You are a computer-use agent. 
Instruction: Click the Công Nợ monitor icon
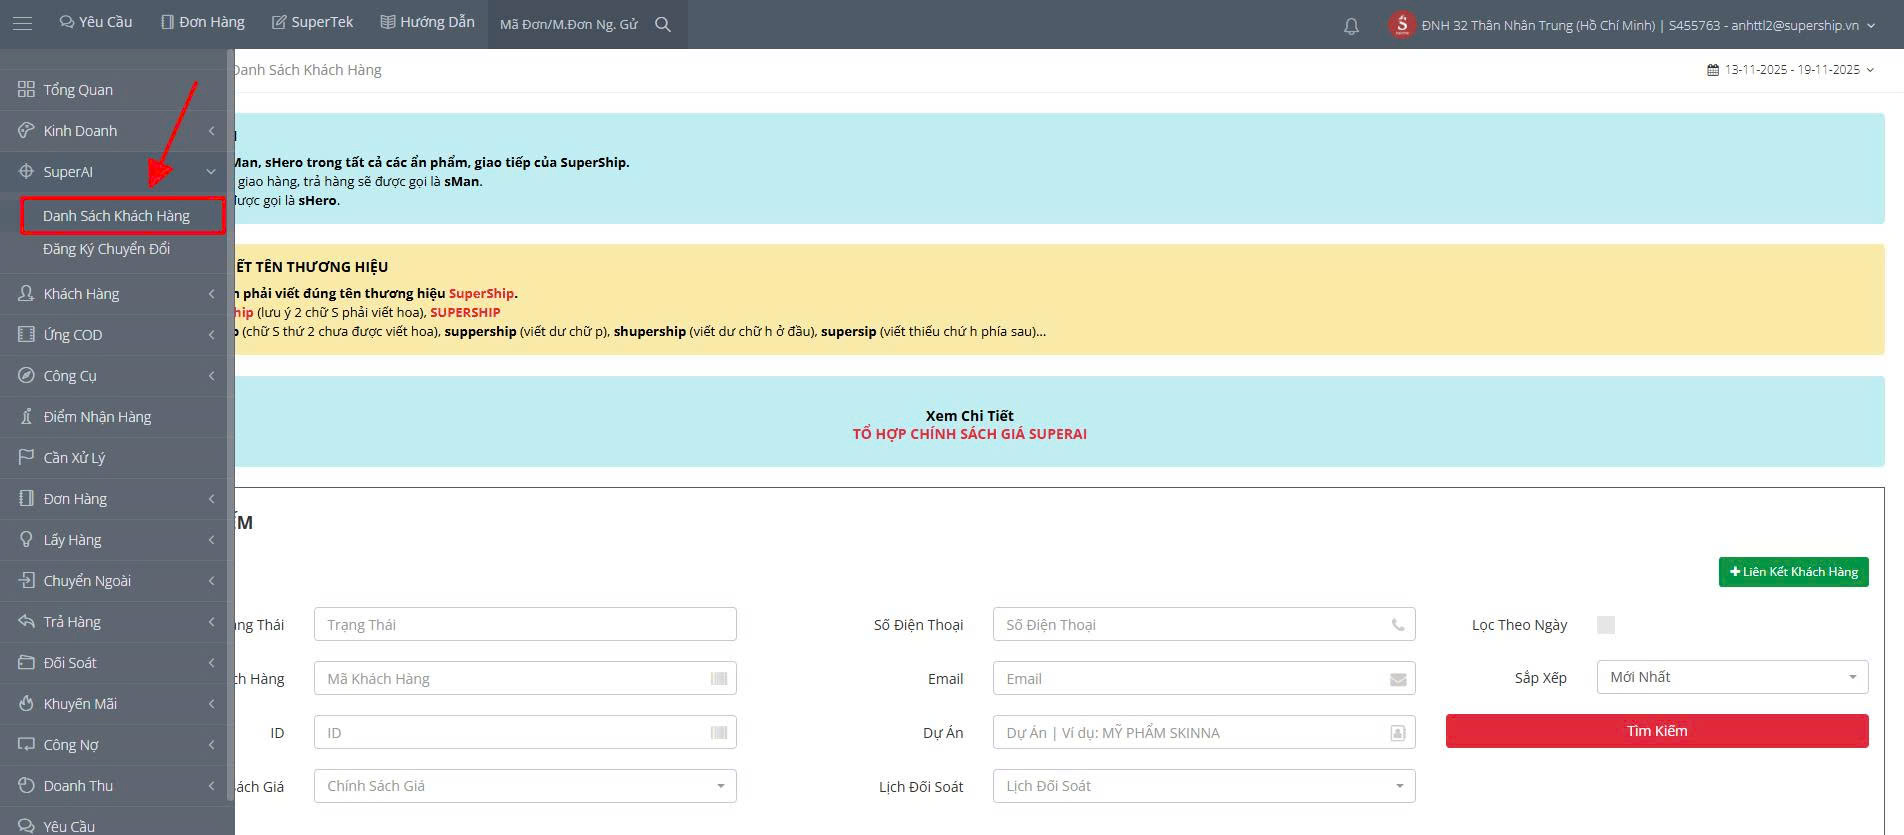26,745
